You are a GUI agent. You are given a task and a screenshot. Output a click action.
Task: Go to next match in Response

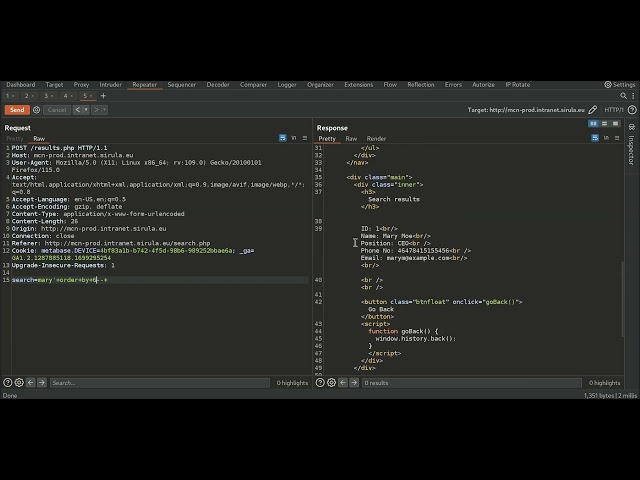click(x=354, y=383)
